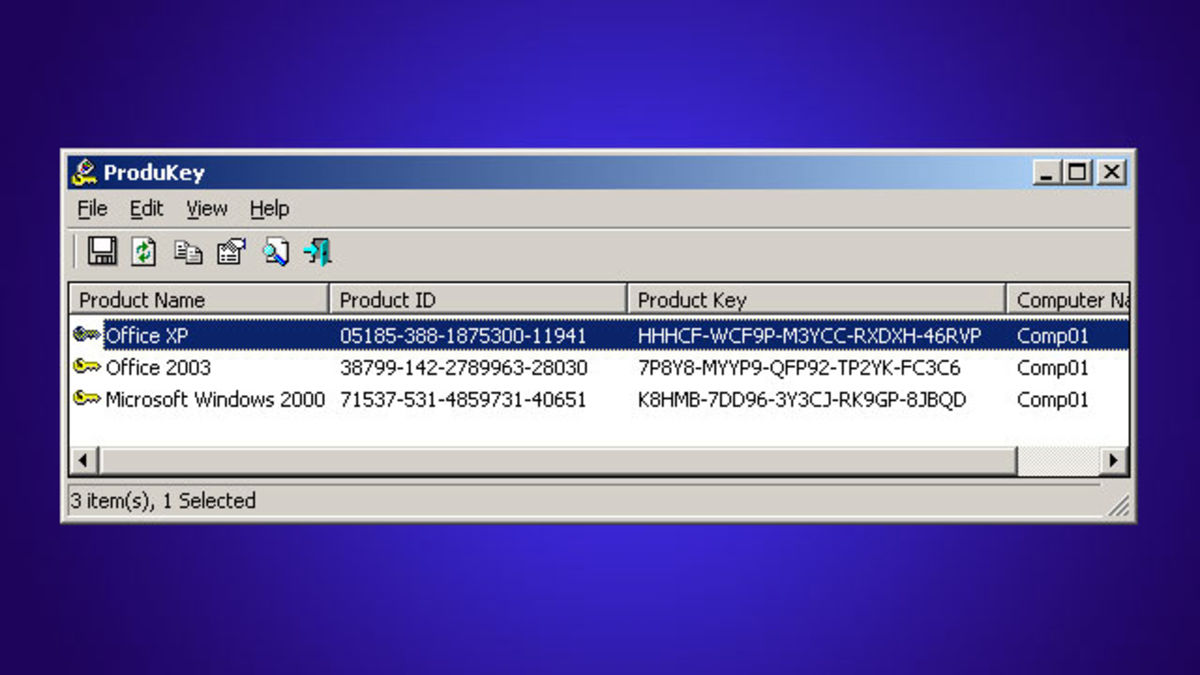Click the Copy Selected Items icon

187,251
